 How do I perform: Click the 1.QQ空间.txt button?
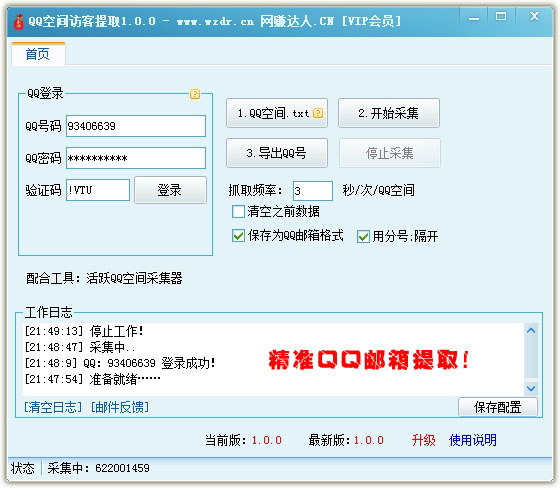coord(277,113)
